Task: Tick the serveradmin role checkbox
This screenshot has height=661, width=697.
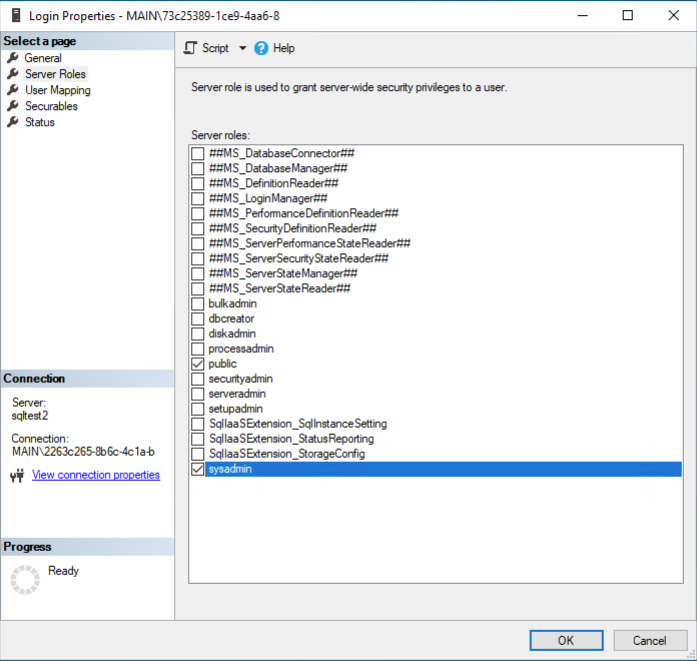Action: tap(197, 394)
